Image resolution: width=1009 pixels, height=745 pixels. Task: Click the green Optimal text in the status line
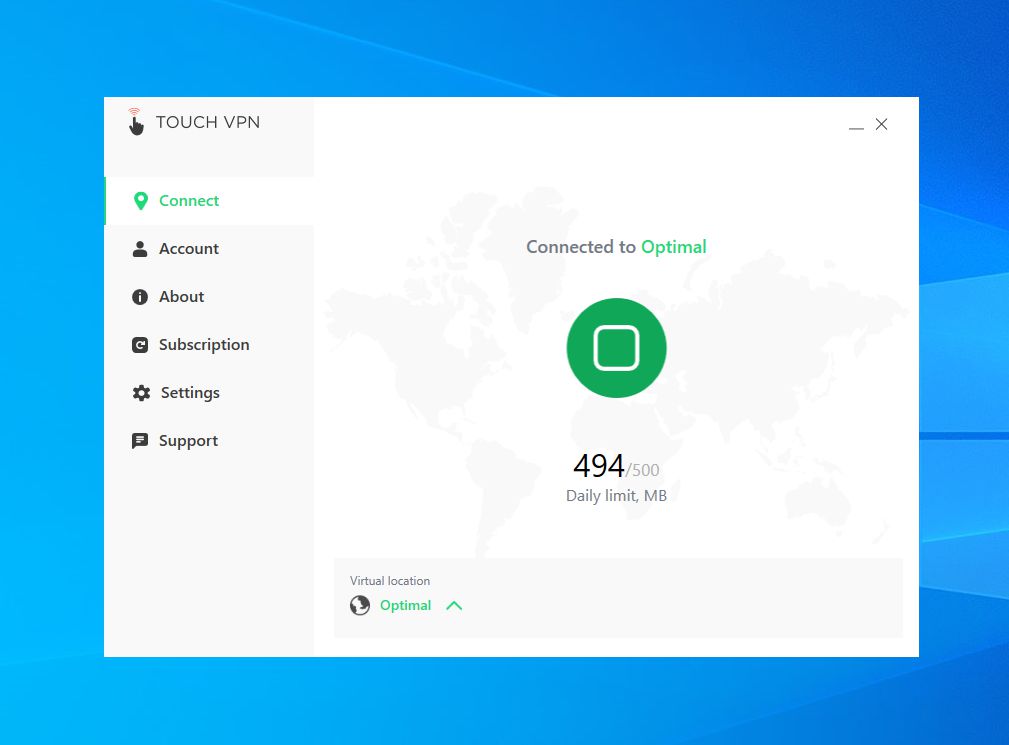pyautogui.click(x=674, y=247)
